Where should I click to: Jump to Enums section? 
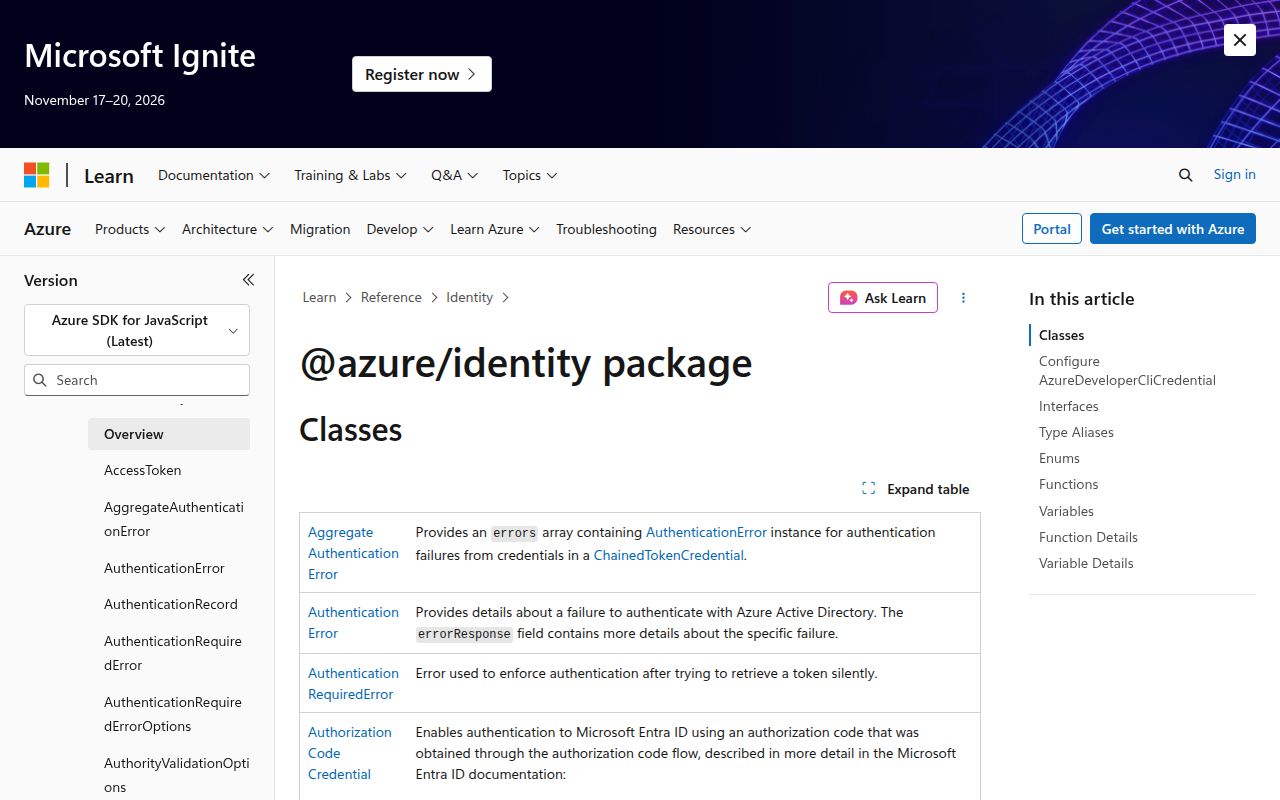[x=1059, y=458]
